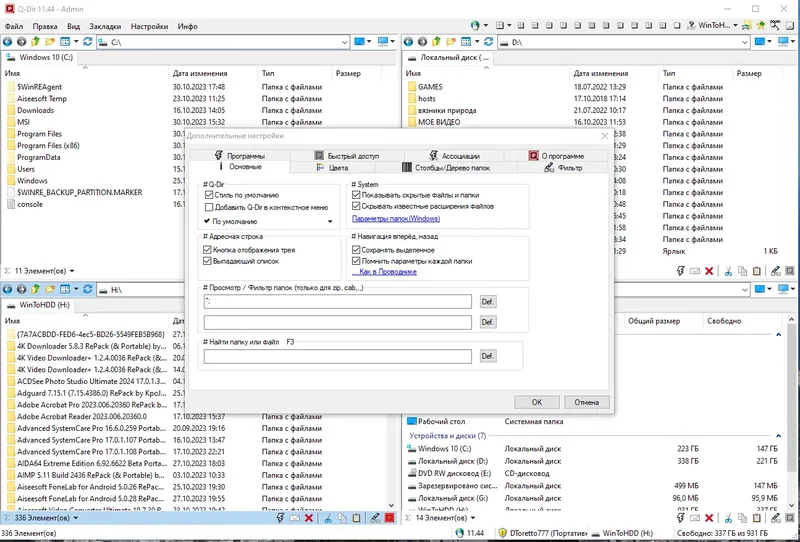The height and width of the screenshot is (542, 800).
Task: Click the back arrow in the H:\ pane
Action: tap(7, 289)
